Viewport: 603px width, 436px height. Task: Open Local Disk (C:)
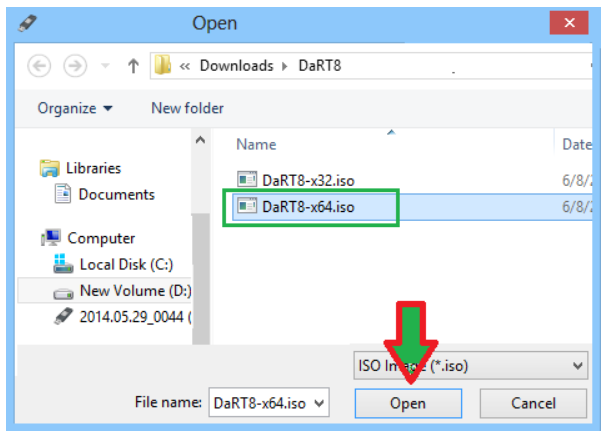(x=127, y=265)
